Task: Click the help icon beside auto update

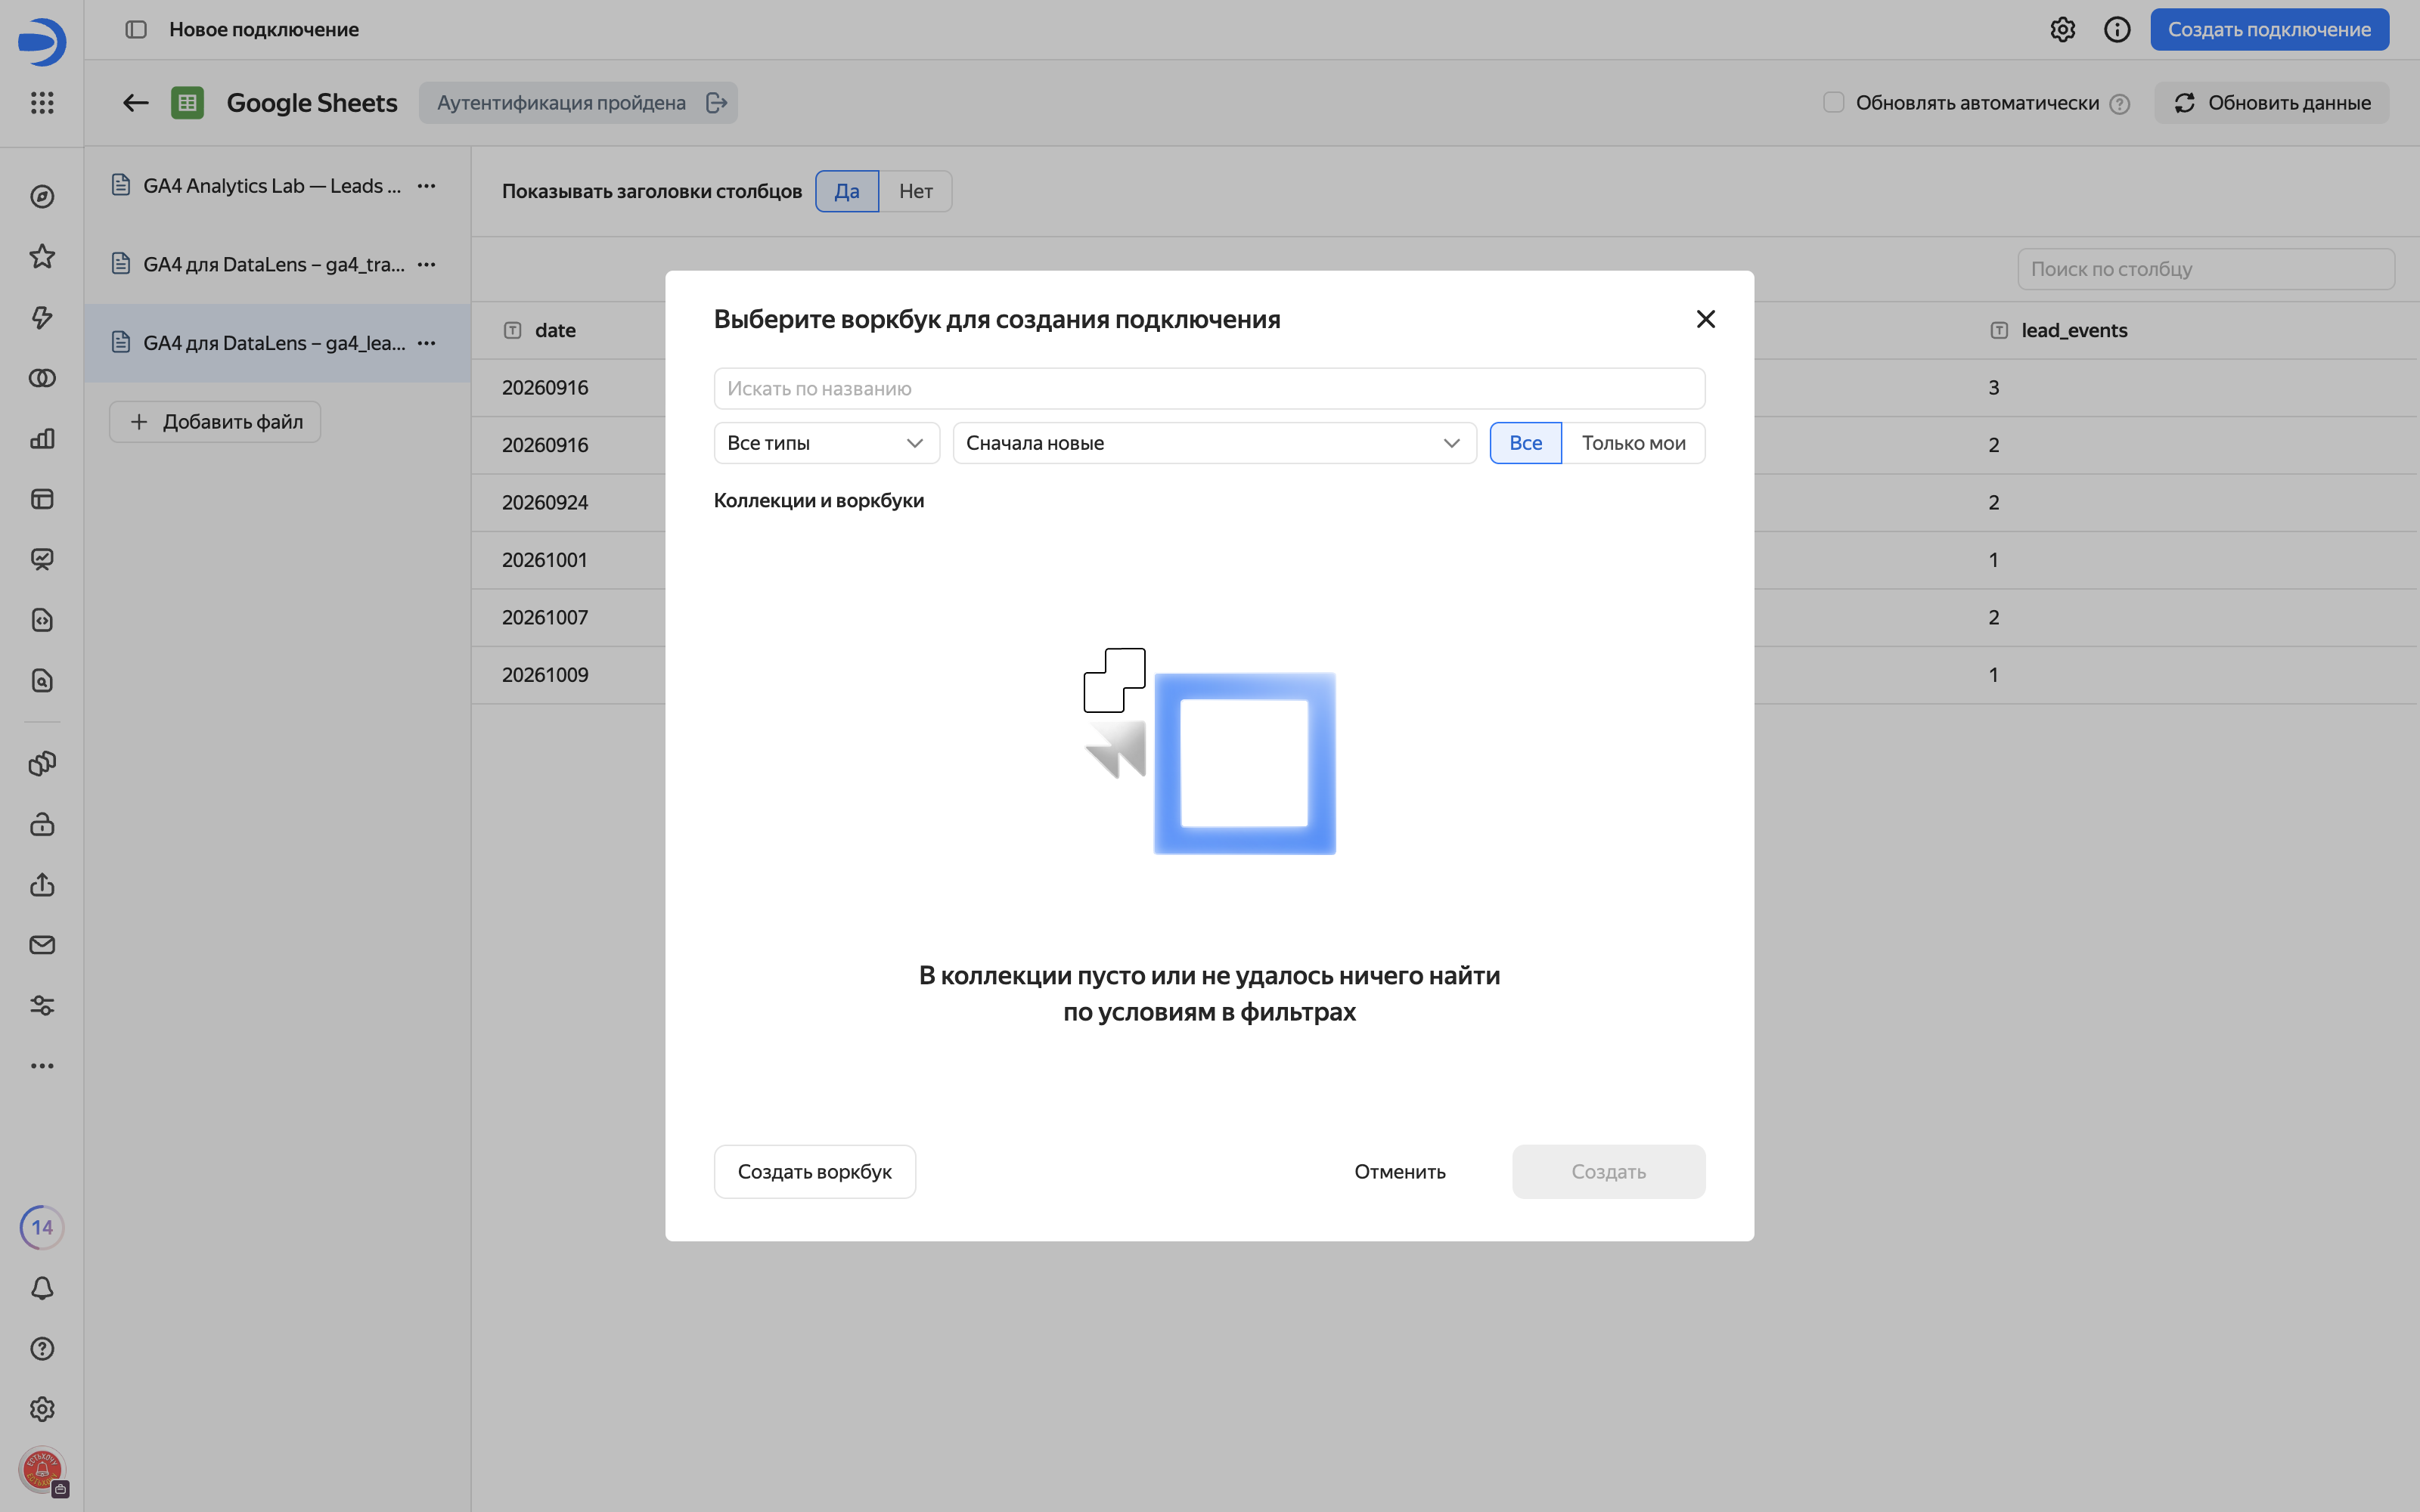Action: tap(2119, 104)
